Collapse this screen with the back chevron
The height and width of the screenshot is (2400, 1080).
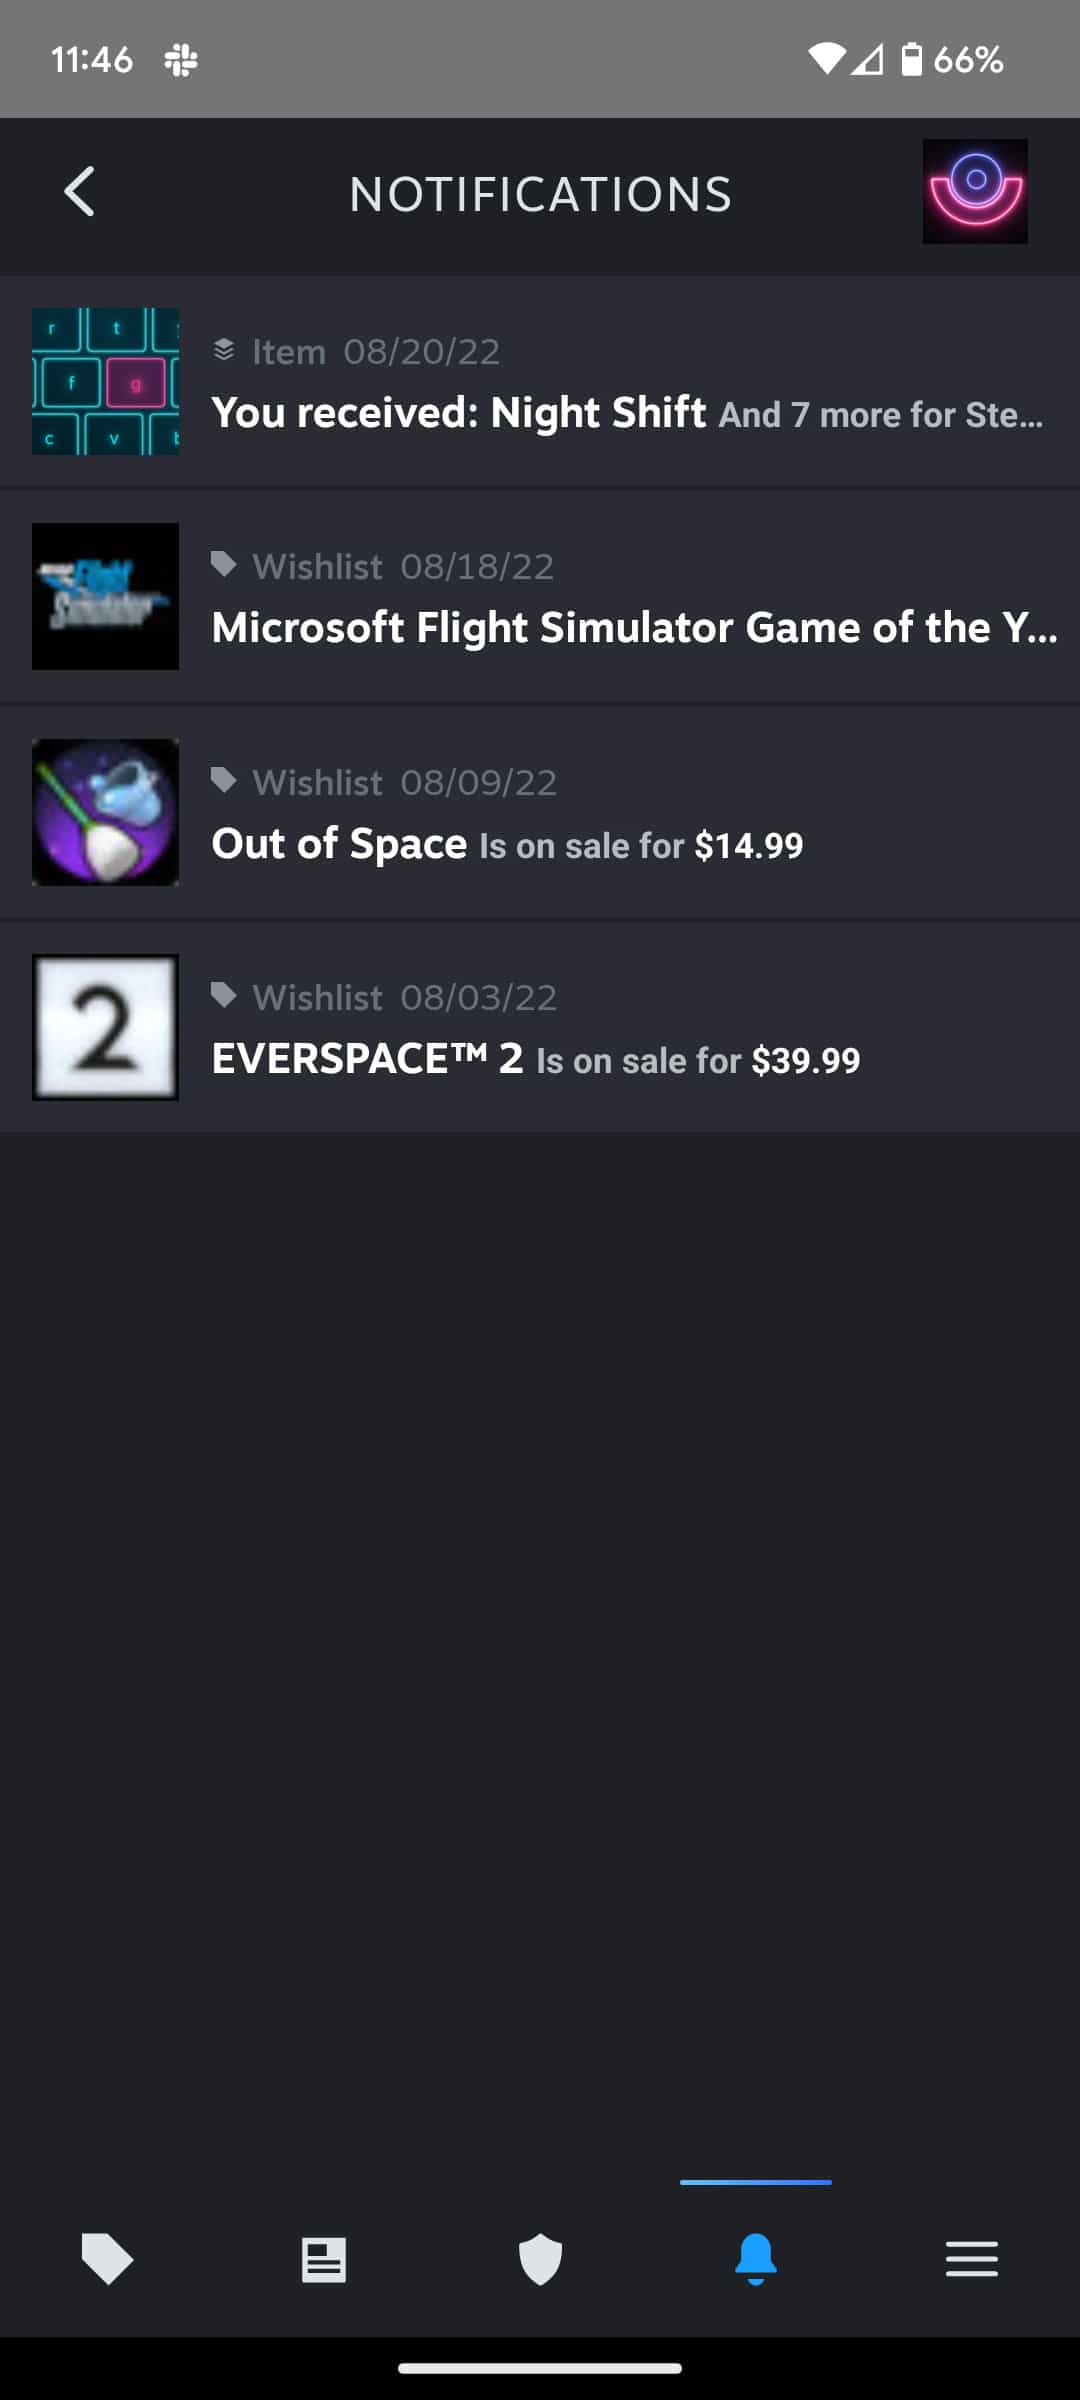(80, 193)
